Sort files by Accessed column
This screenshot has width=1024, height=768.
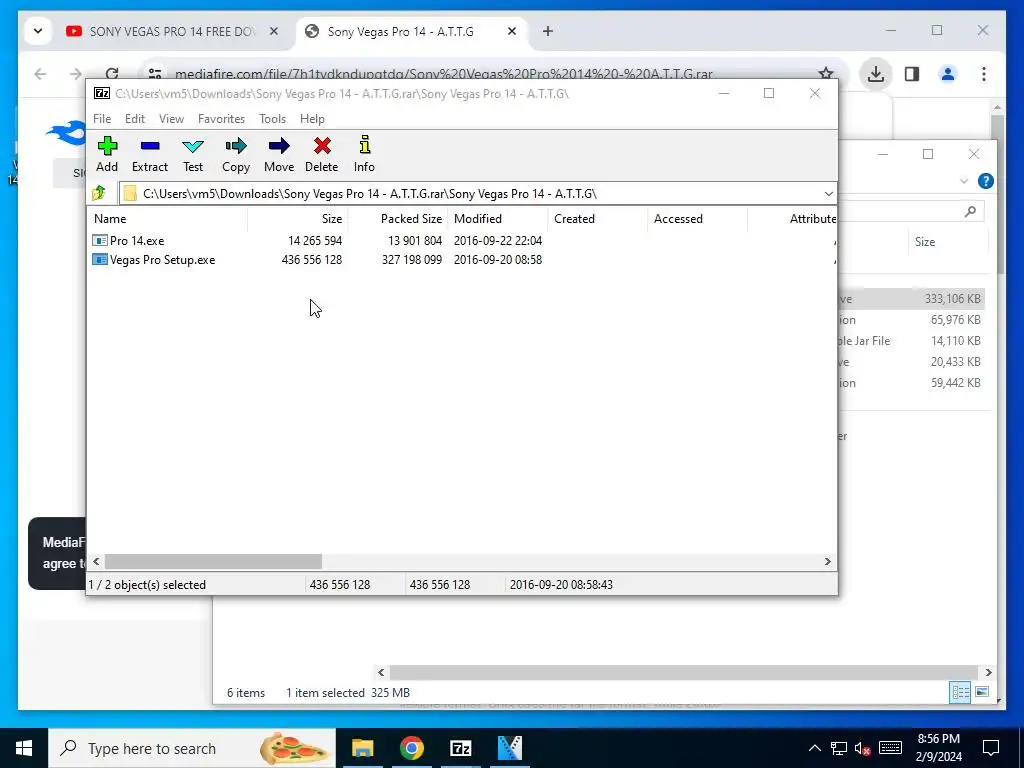click(697, 219)
